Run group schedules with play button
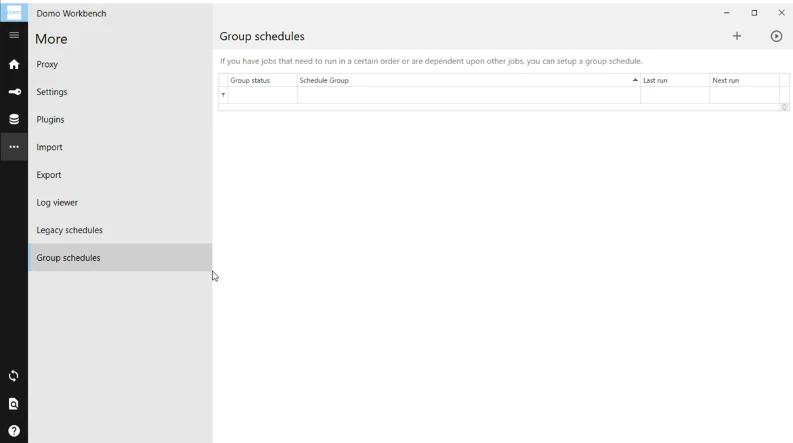The image size is (793, 443). (x=776, y=36)
